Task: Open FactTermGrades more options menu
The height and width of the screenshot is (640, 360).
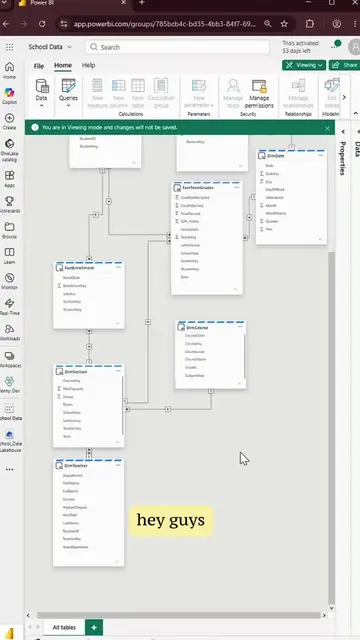Action: 236,187
